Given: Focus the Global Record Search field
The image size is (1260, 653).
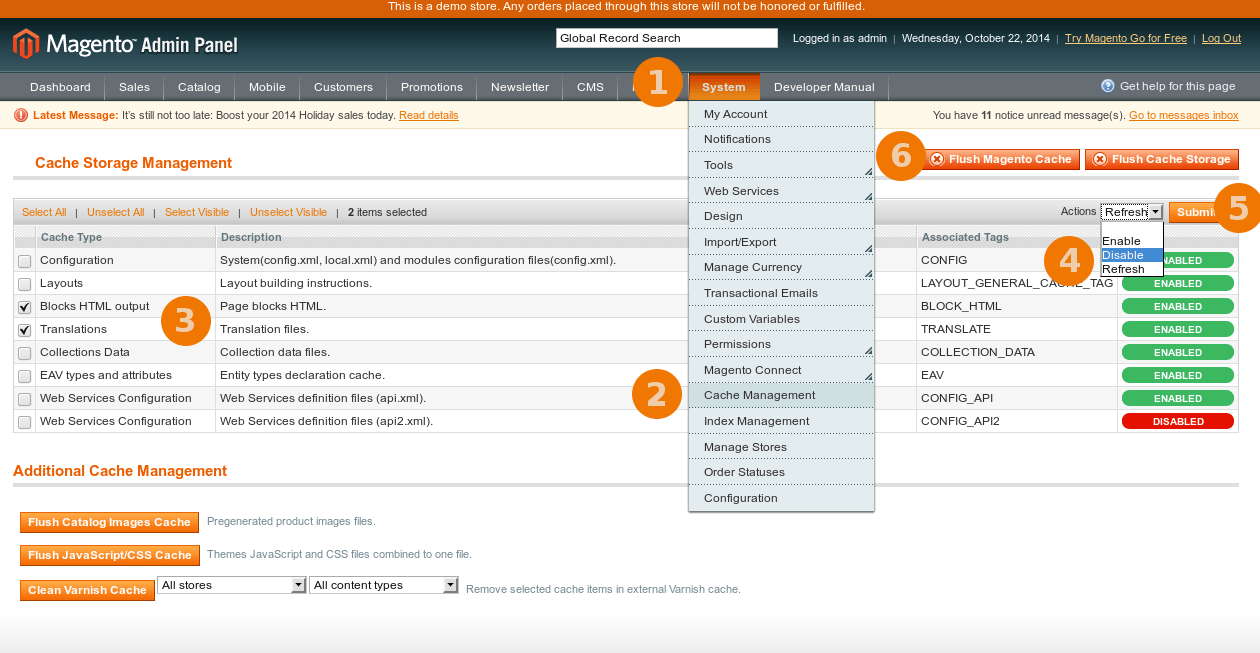Looking at the screenshot, I should click(x=667, y=38).
